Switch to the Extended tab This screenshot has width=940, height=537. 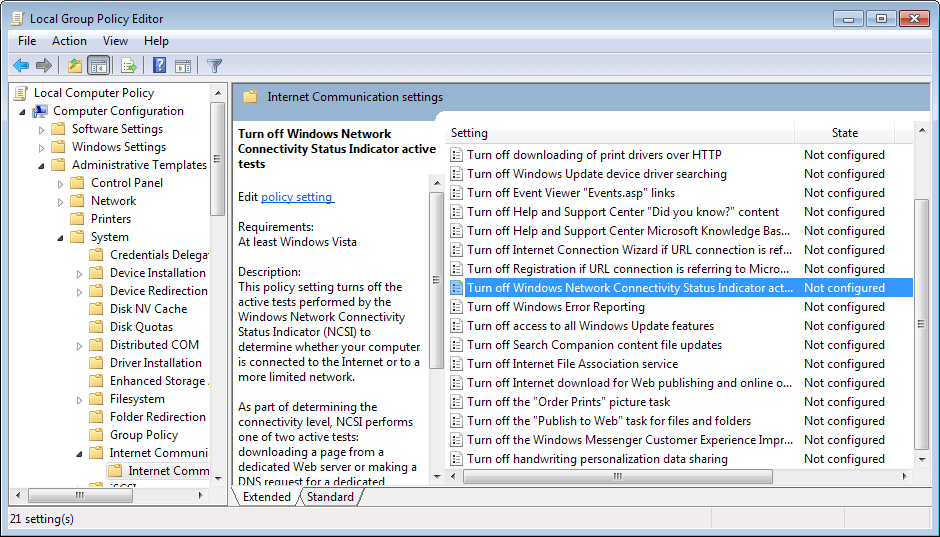tap(266, 497)
